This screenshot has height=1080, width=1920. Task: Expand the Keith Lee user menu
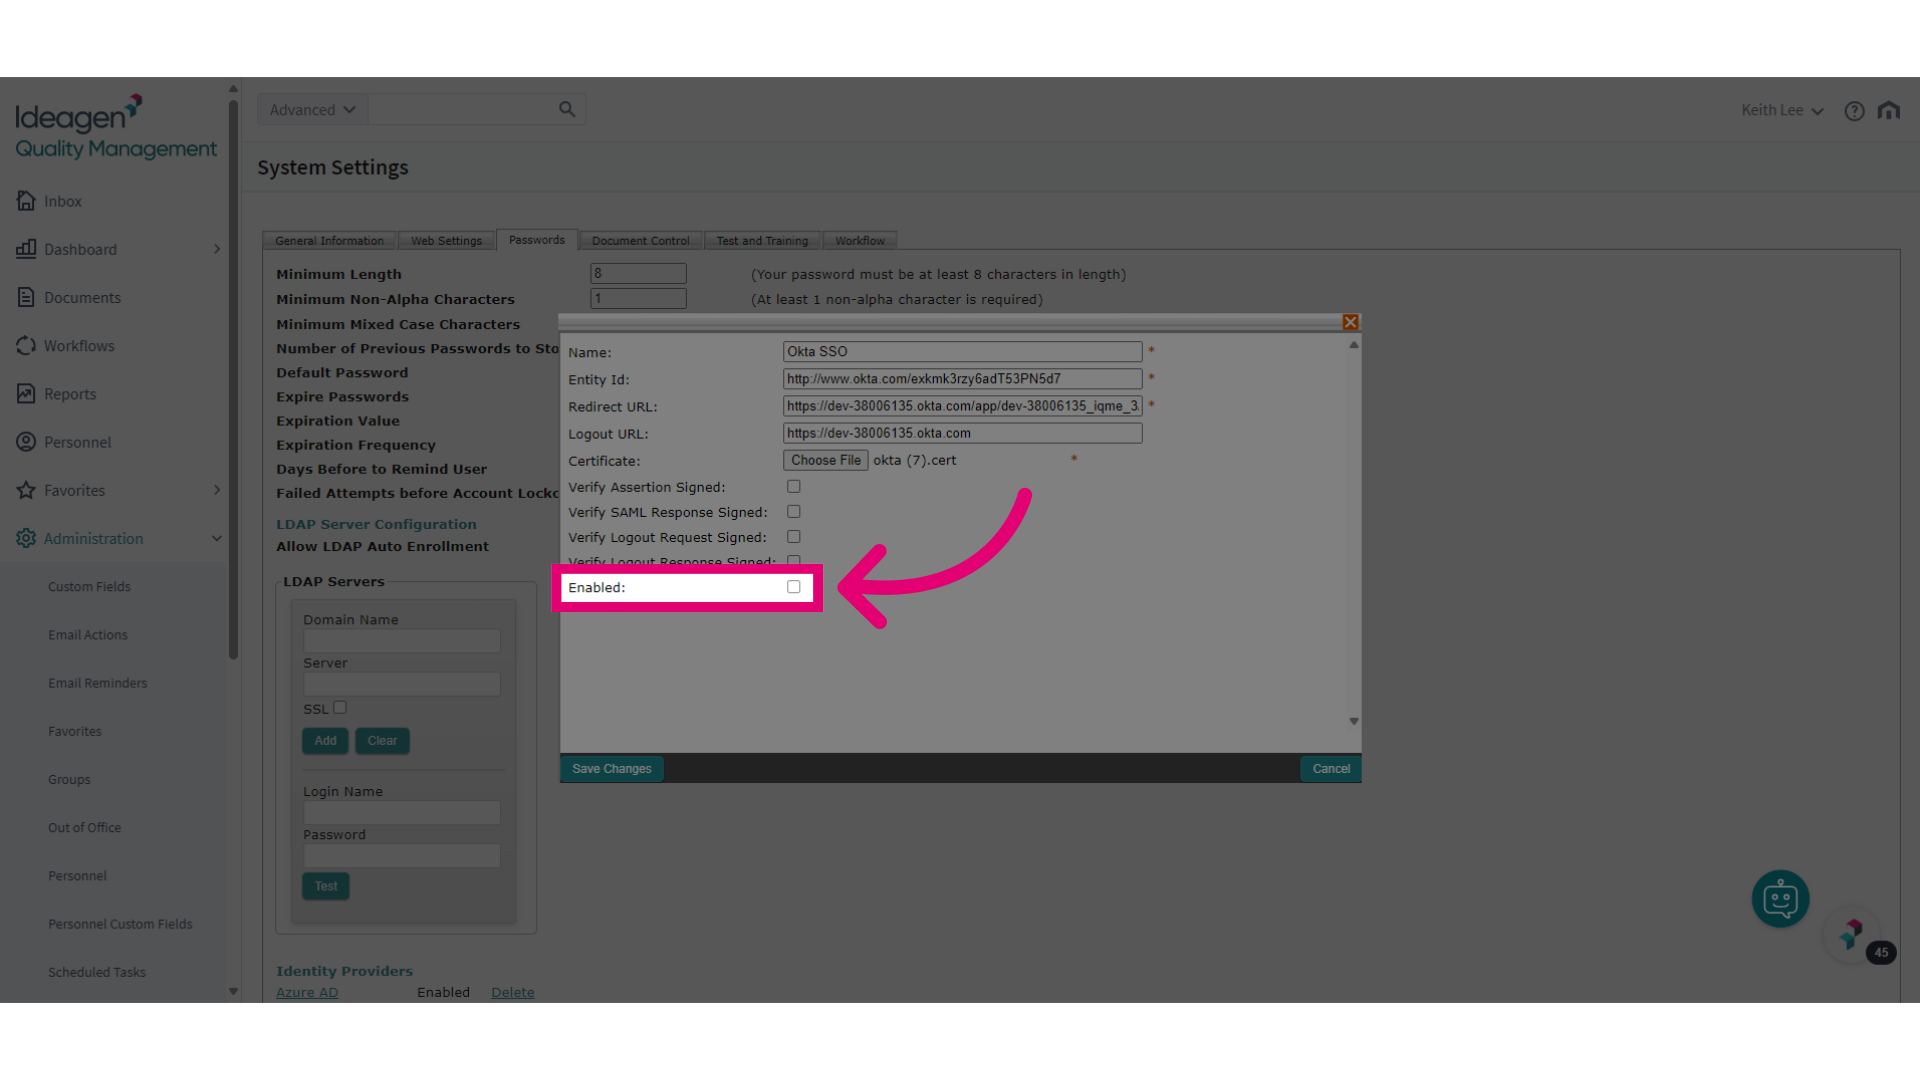1782,110
